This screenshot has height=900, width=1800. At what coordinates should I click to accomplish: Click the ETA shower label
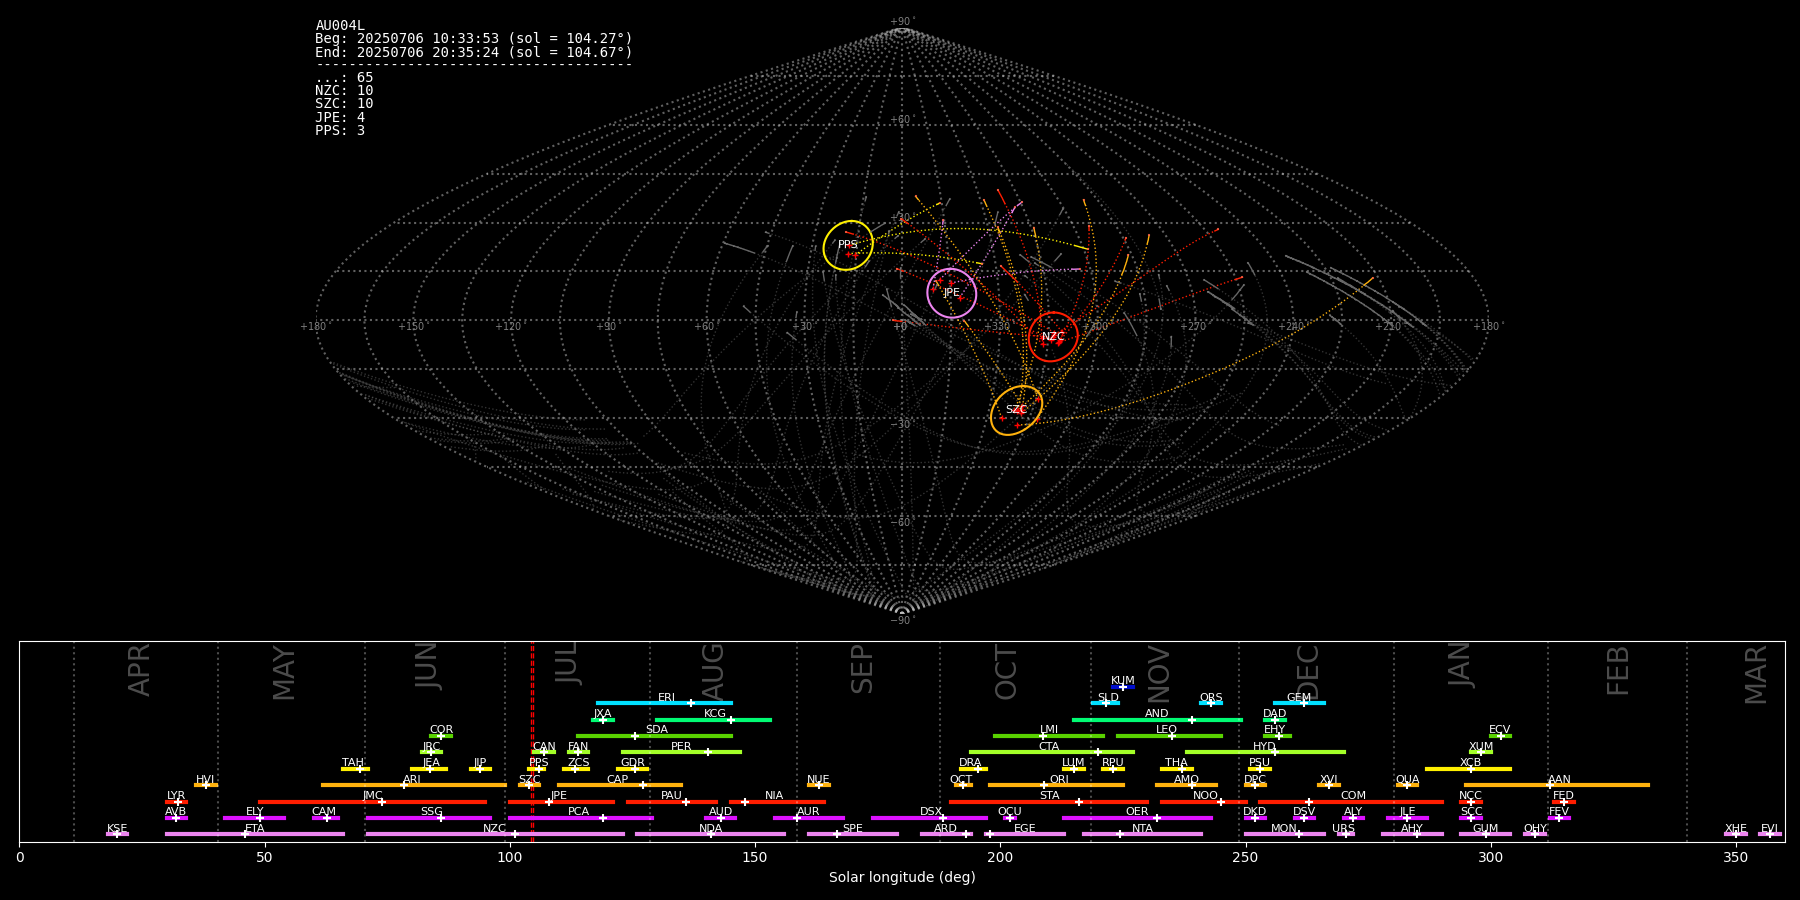[x=255, y=829]
